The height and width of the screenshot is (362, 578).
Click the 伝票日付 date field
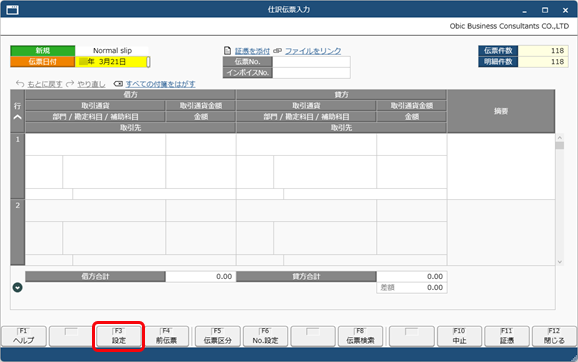(x=111, y=62)
